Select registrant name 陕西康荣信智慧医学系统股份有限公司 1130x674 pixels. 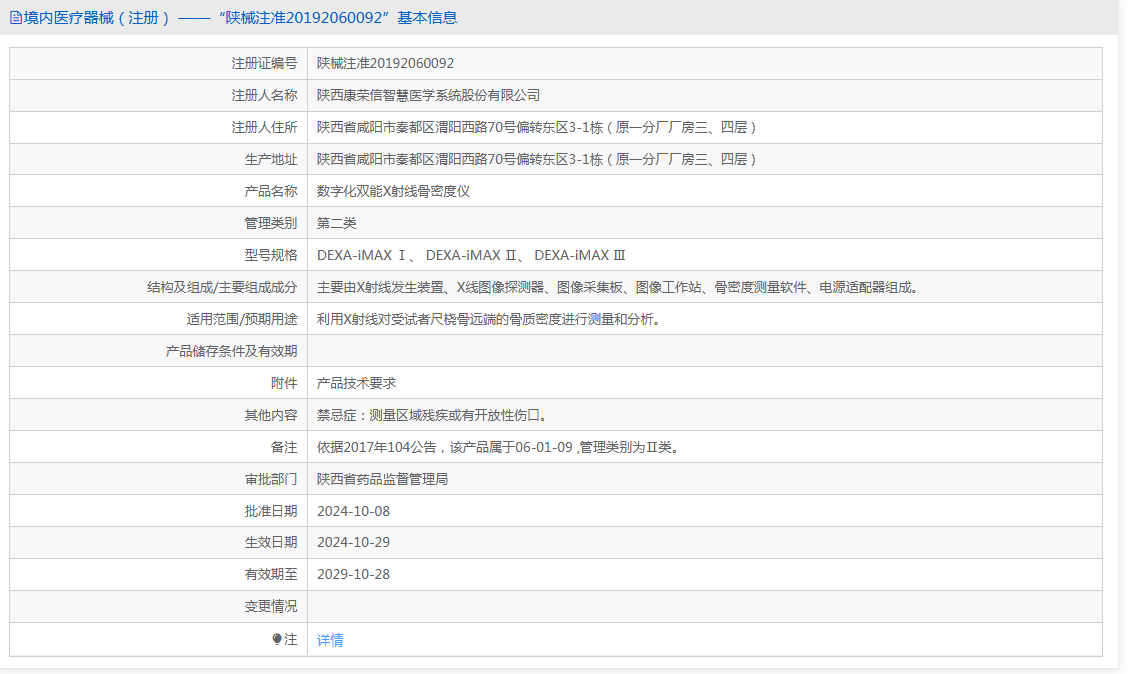coord(429,95)
